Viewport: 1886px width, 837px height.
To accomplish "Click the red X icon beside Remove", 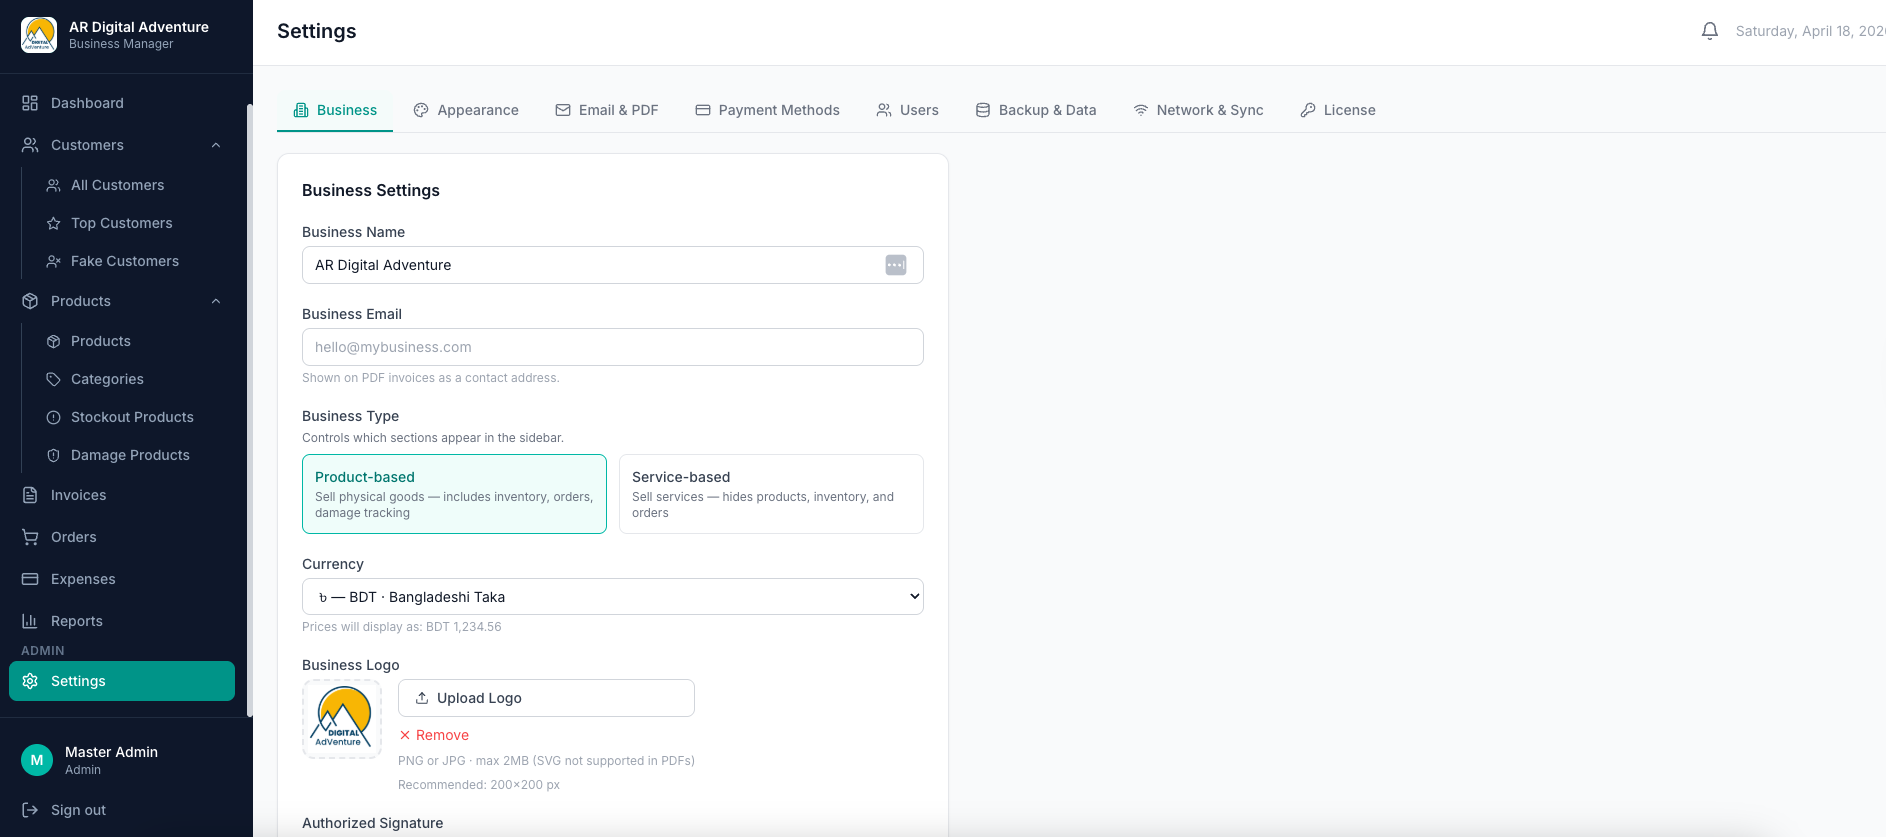I will (405, 735).
